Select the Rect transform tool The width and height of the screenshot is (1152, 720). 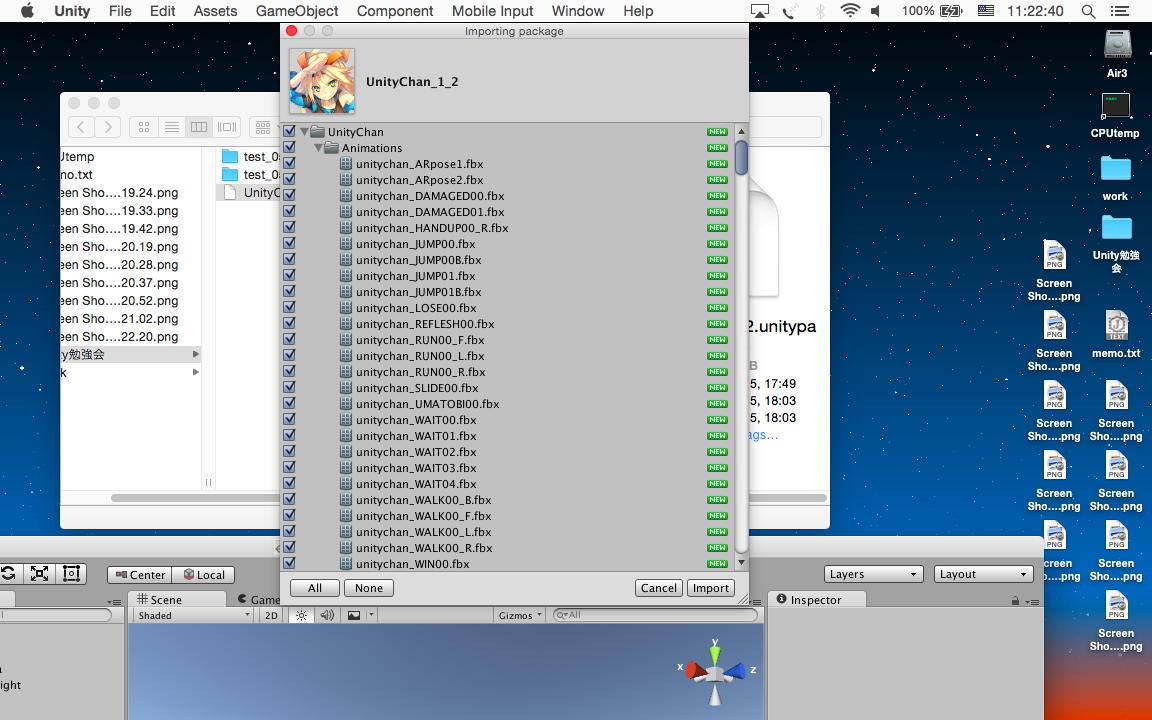pyautogui.click(x=72, y=574)
